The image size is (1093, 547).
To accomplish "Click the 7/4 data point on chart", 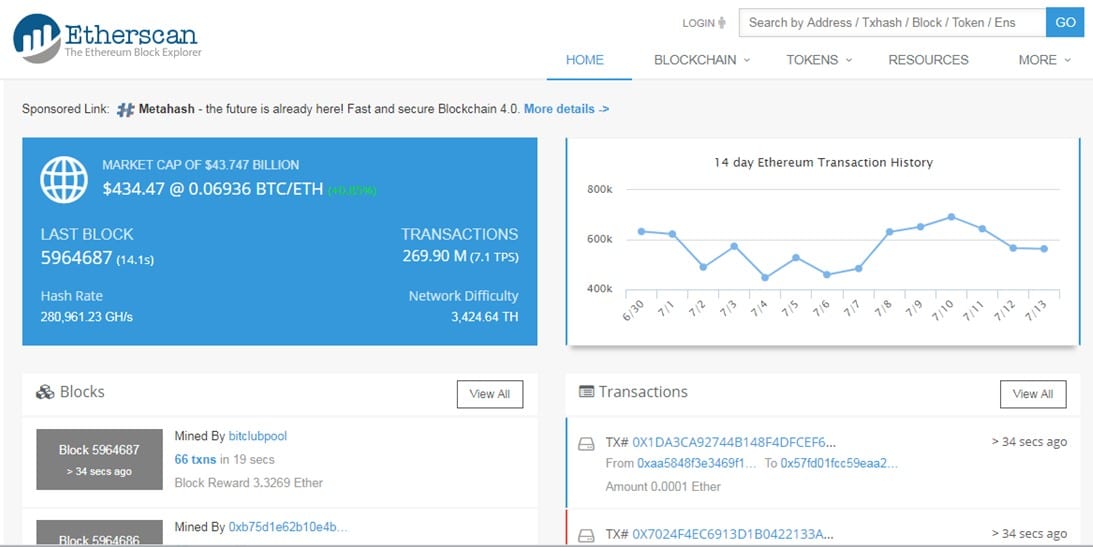I will tap(765, 277).
